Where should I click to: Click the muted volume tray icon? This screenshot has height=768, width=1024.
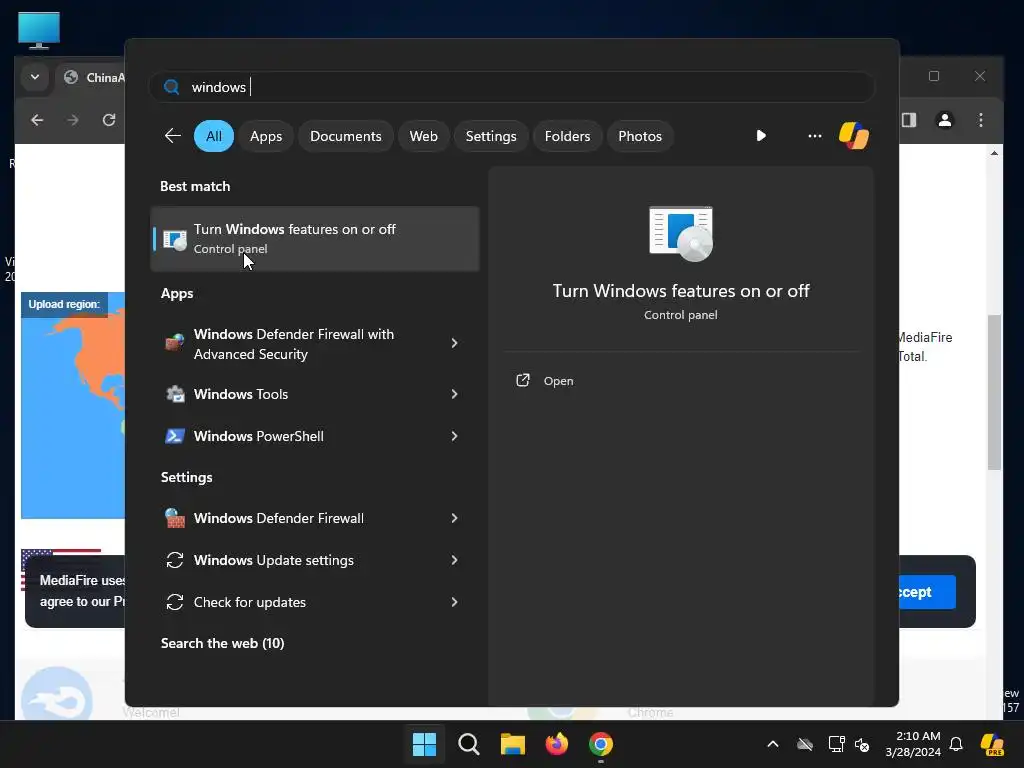(862, 744)
